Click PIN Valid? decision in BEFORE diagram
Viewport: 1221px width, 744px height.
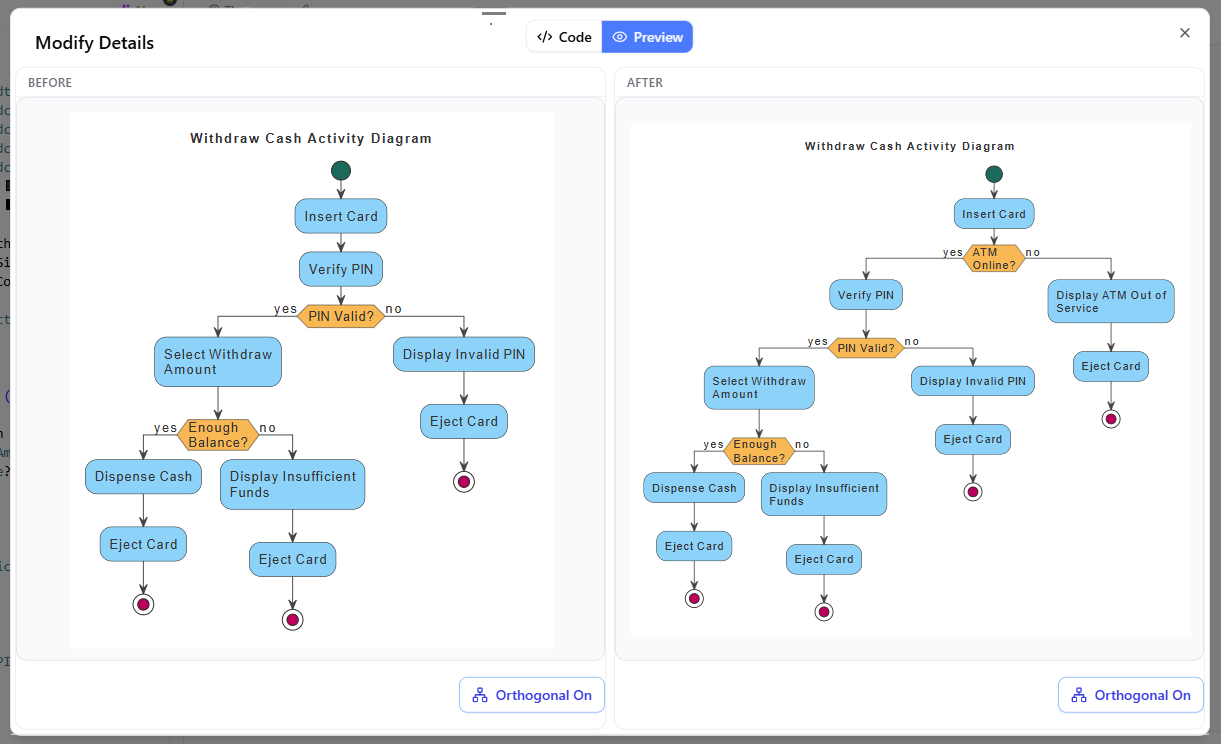pos(341,317)
